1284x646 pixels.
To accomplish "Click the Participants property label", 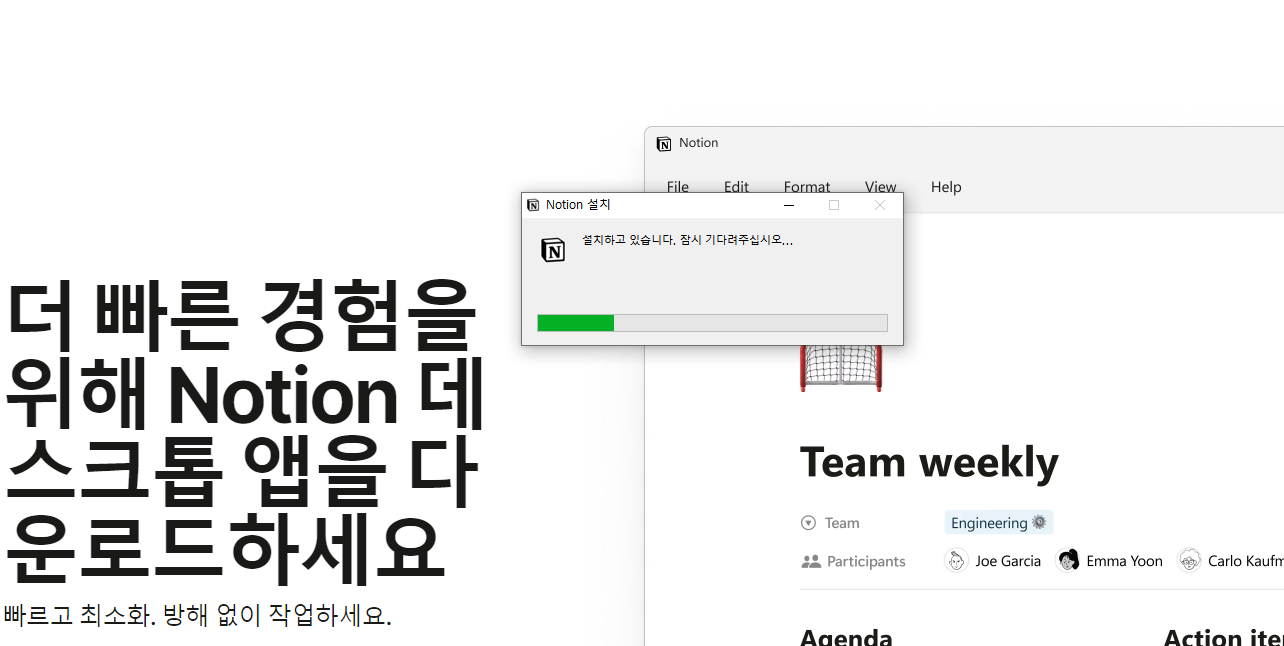I will coord(866,562).
